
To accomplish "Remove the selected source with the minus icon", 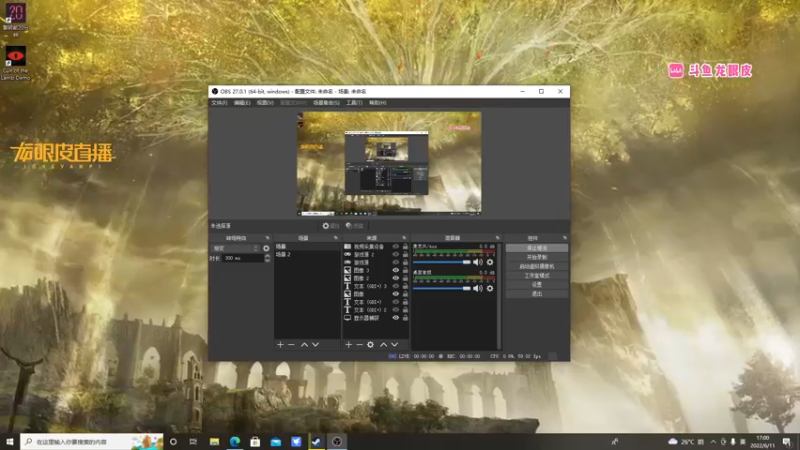I will (x=359, y=345).
